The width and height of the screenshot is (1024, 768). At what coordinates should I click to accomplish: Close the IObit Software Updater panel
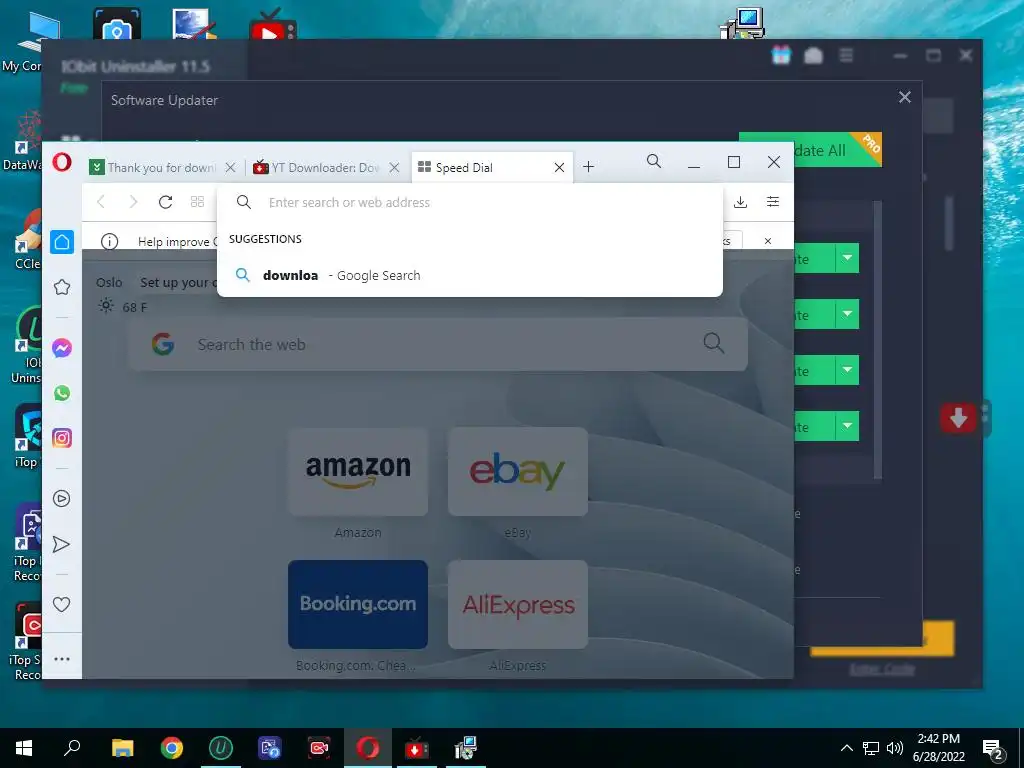(x=904, y=97)
